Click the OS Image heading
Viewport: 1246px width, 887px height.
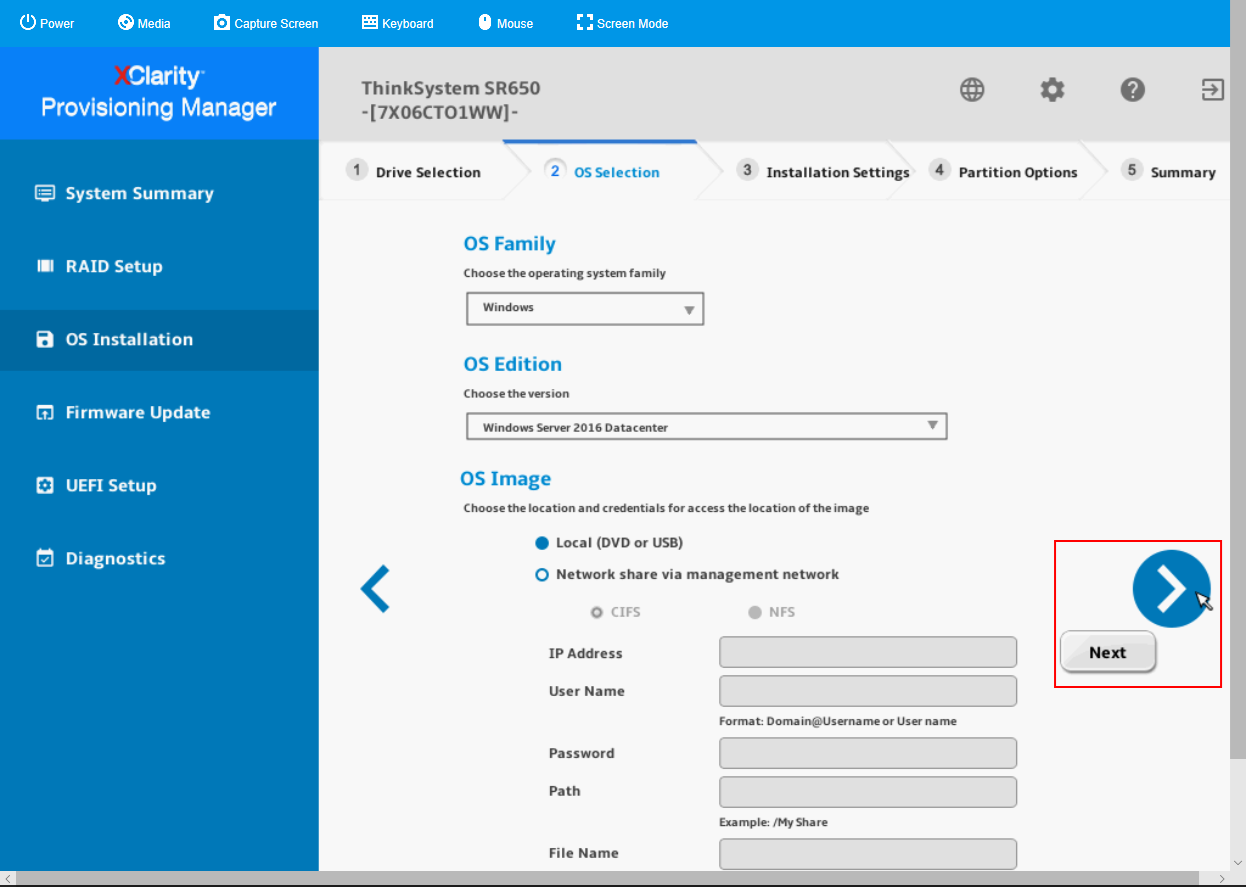[506, 479]
